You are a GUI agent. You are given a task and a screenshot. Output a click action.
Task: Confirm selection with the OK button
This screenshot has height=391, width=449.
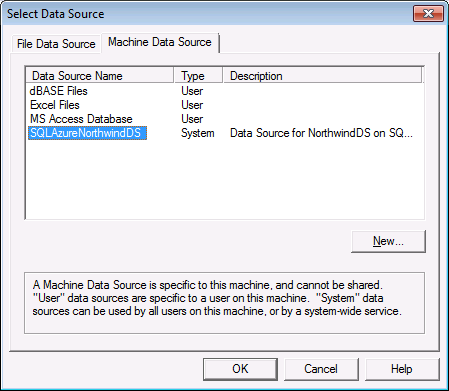tap(240, 369)
